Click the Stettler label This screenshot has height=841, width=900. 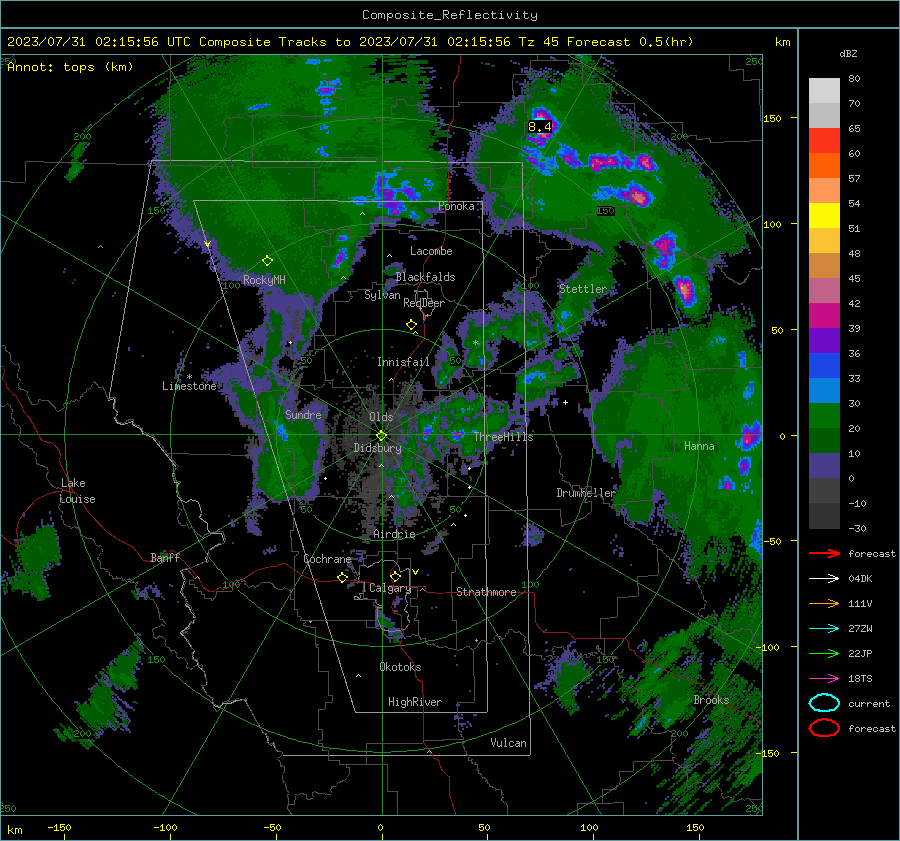pyautogui.click(x=583, y=289)
